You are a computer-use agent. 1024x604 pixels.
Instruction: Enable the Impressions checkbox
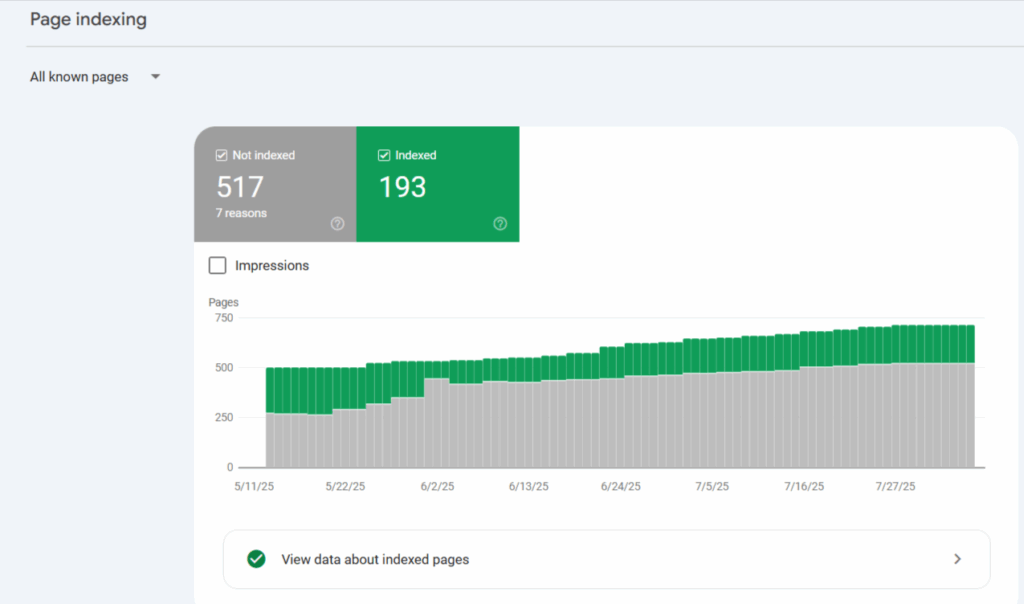click(x=217, y=266)
